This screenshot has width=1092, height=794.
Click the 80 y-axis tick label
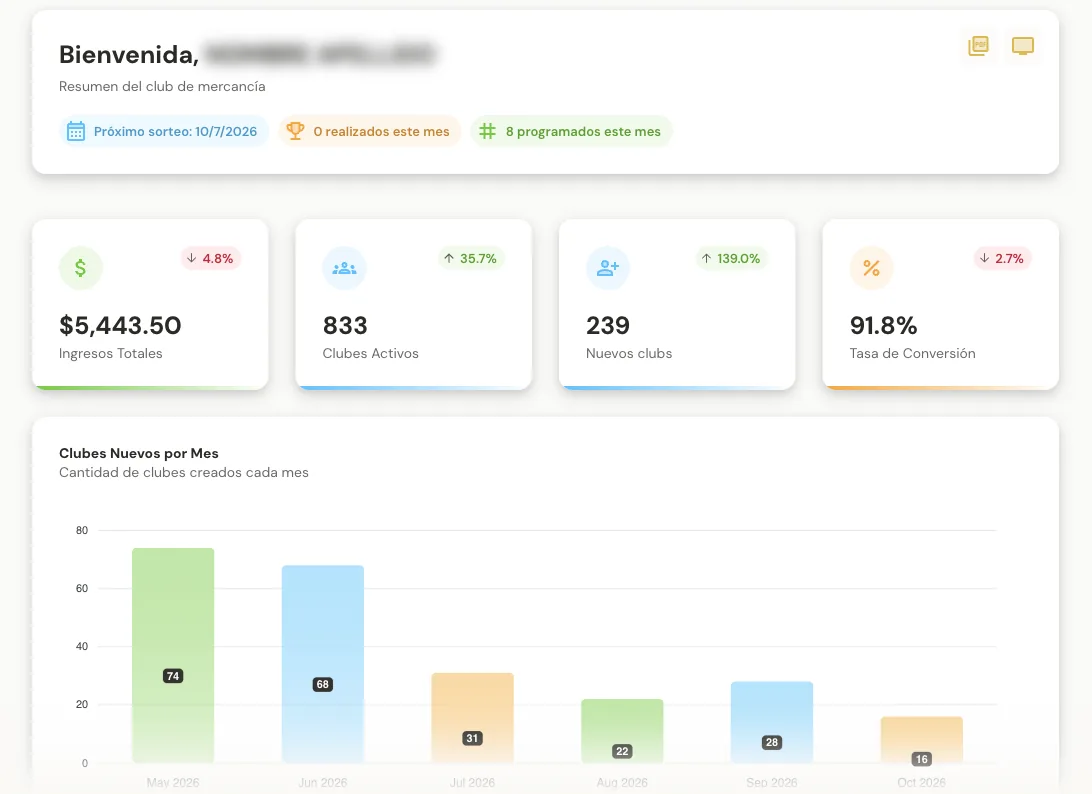82,531
